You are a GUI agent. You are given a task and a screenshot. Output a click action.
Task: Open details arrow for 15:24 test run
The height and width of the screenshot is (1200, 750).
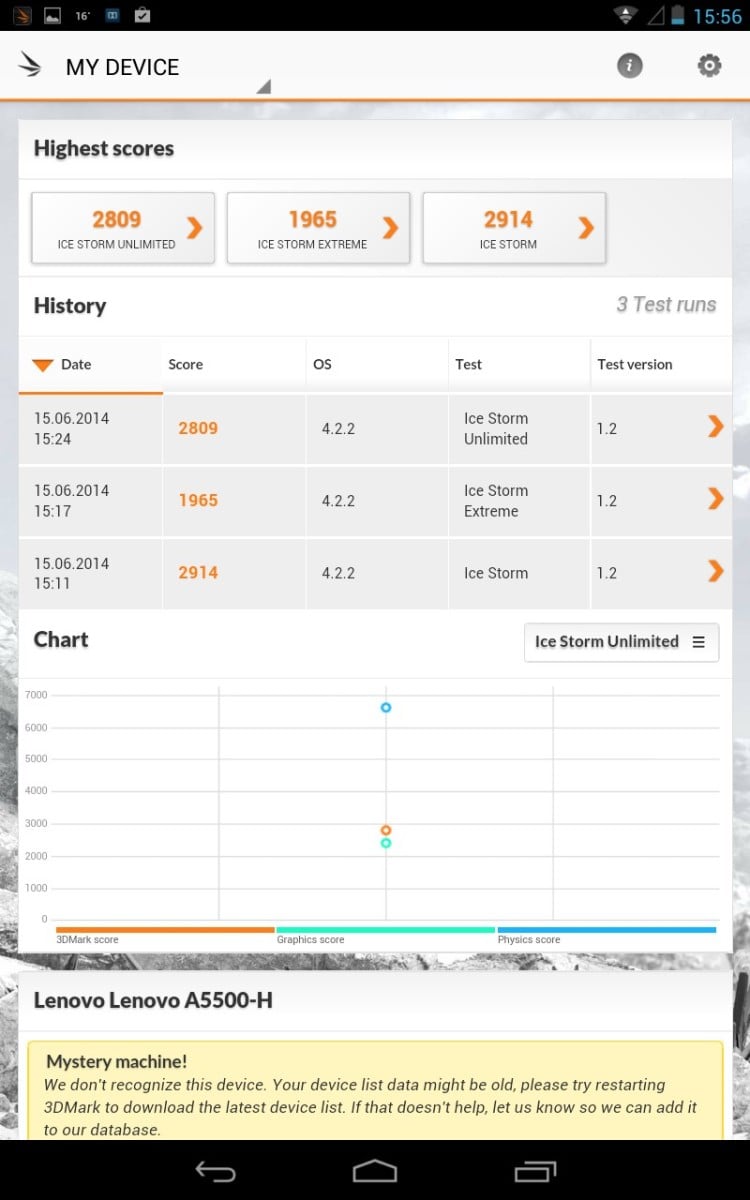pos(715,427)
